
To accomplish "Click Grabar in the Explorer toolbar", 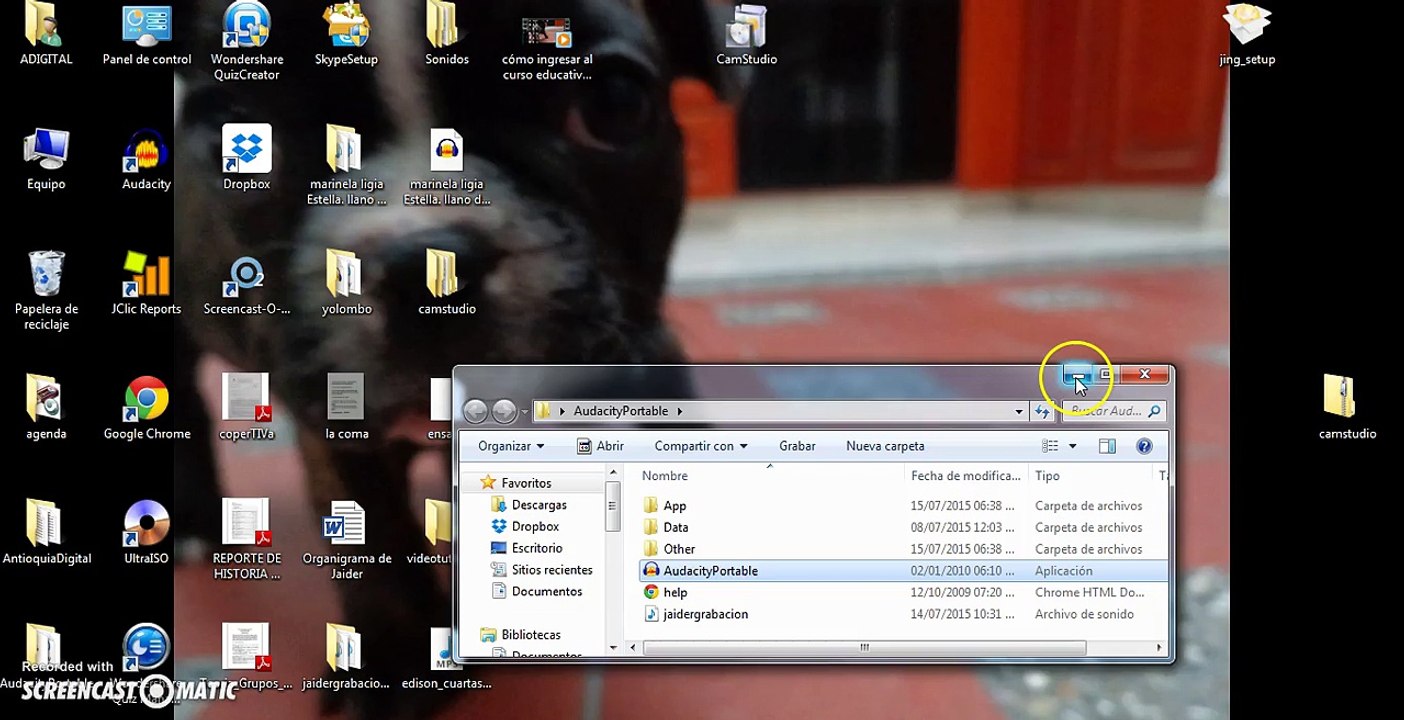I will point(797,446).
